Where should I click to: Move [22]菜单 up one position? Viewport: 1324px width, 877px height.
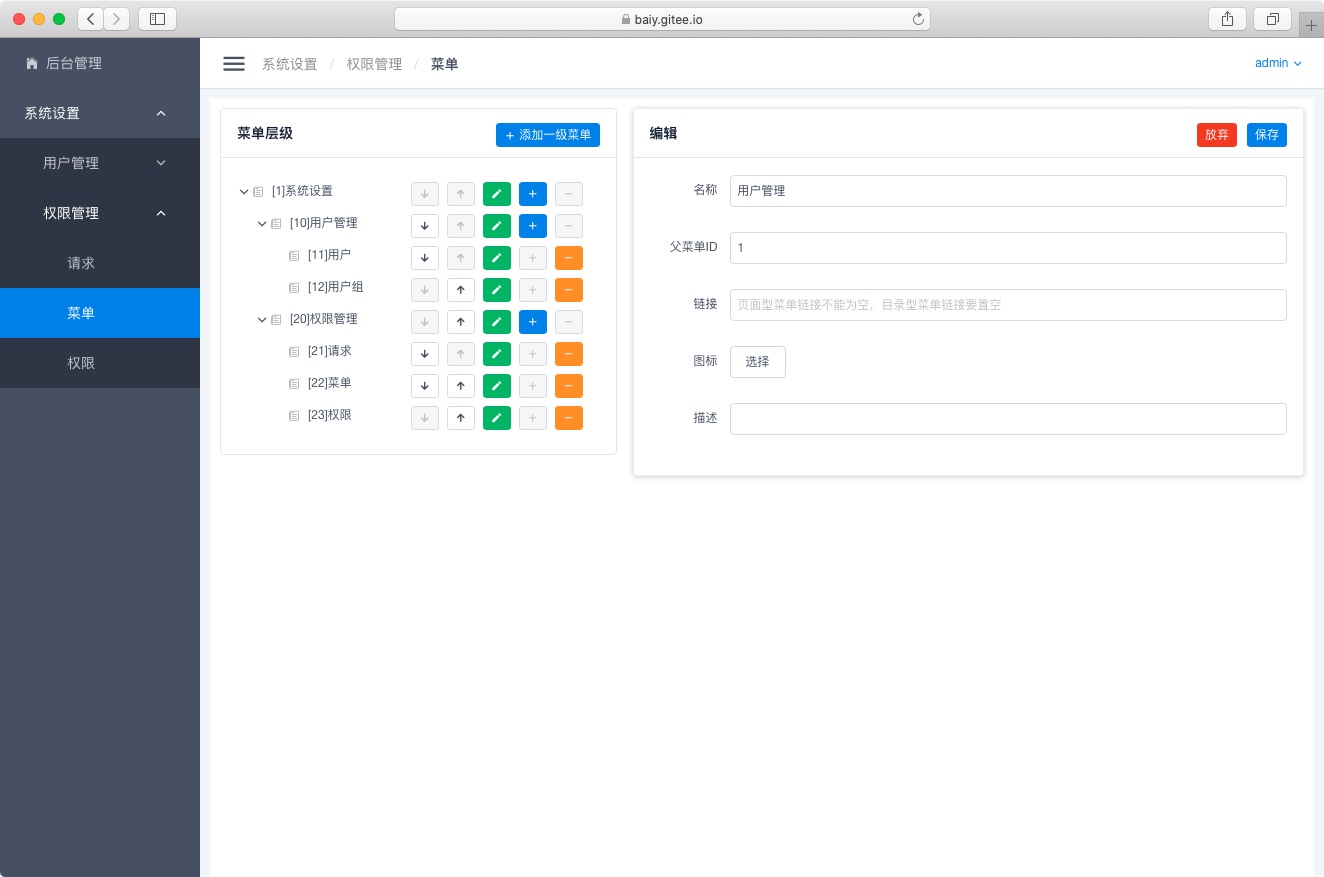click(x=461, y=386)
